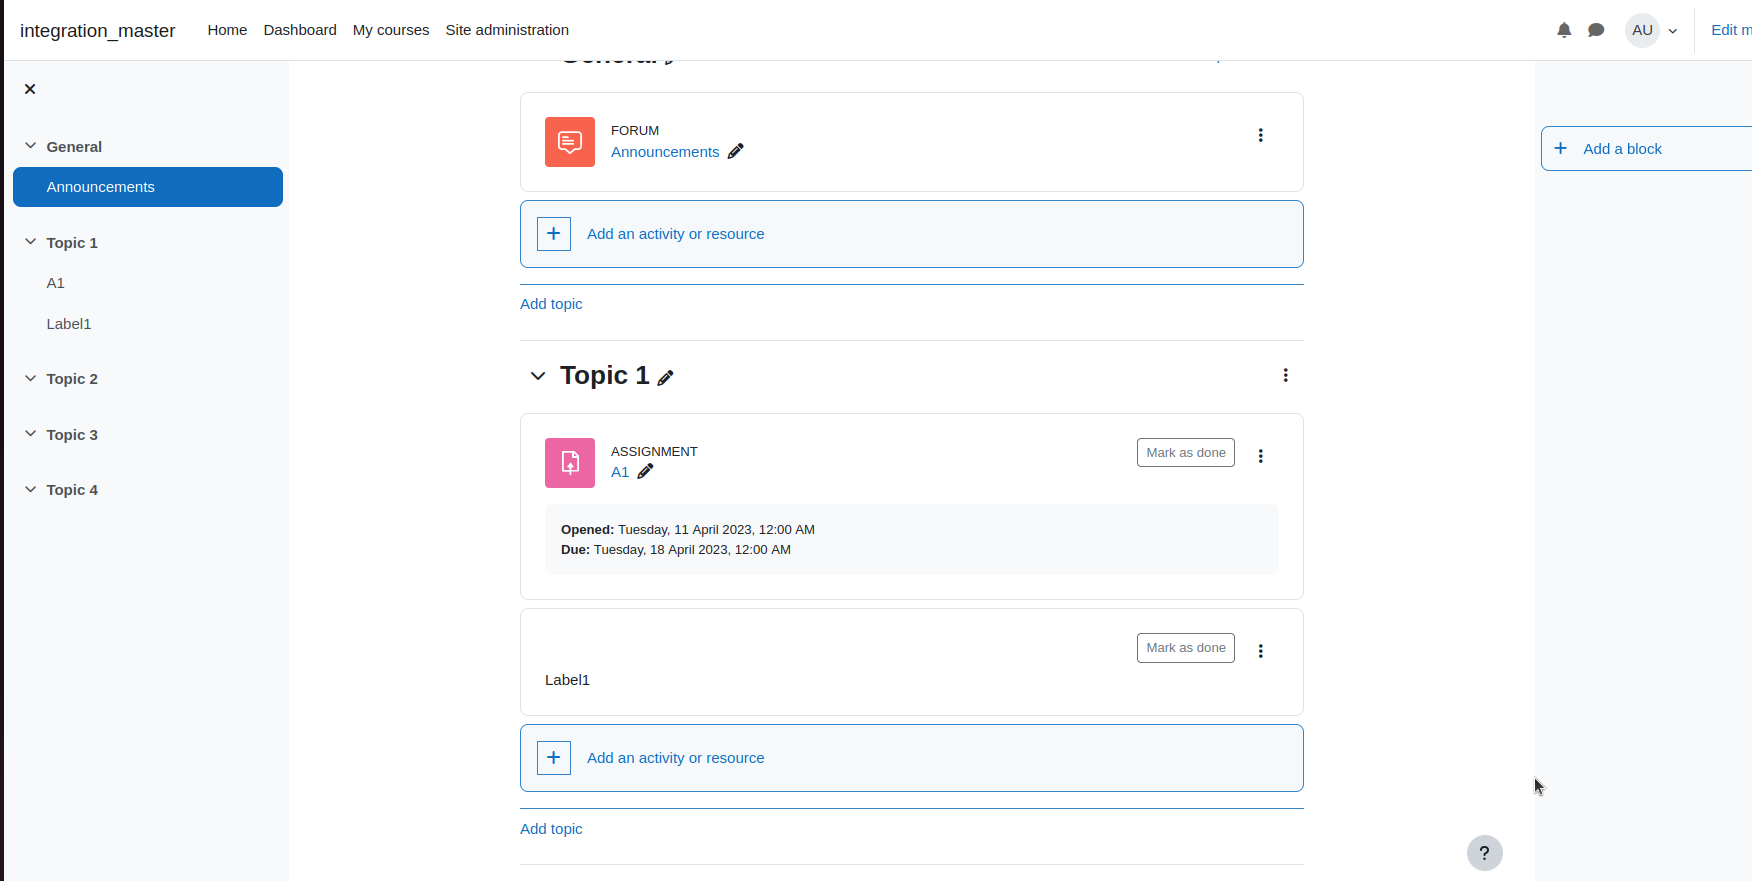Toggle Mark as done for Label1
Screen dimensions: 1752x881
1186,648
